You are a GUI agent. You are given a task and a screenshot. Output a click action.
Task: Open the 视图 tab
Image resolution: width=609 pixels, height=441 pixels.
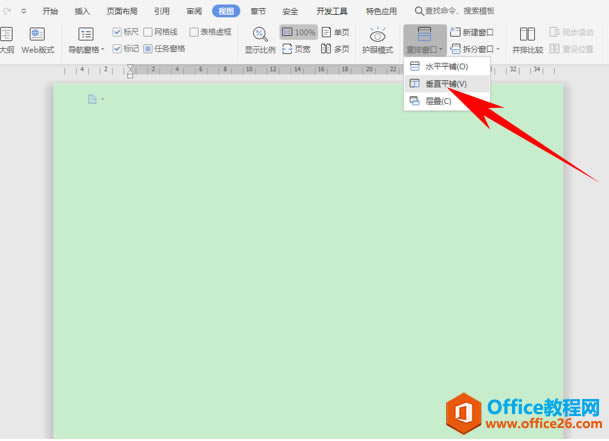point(226,11)
